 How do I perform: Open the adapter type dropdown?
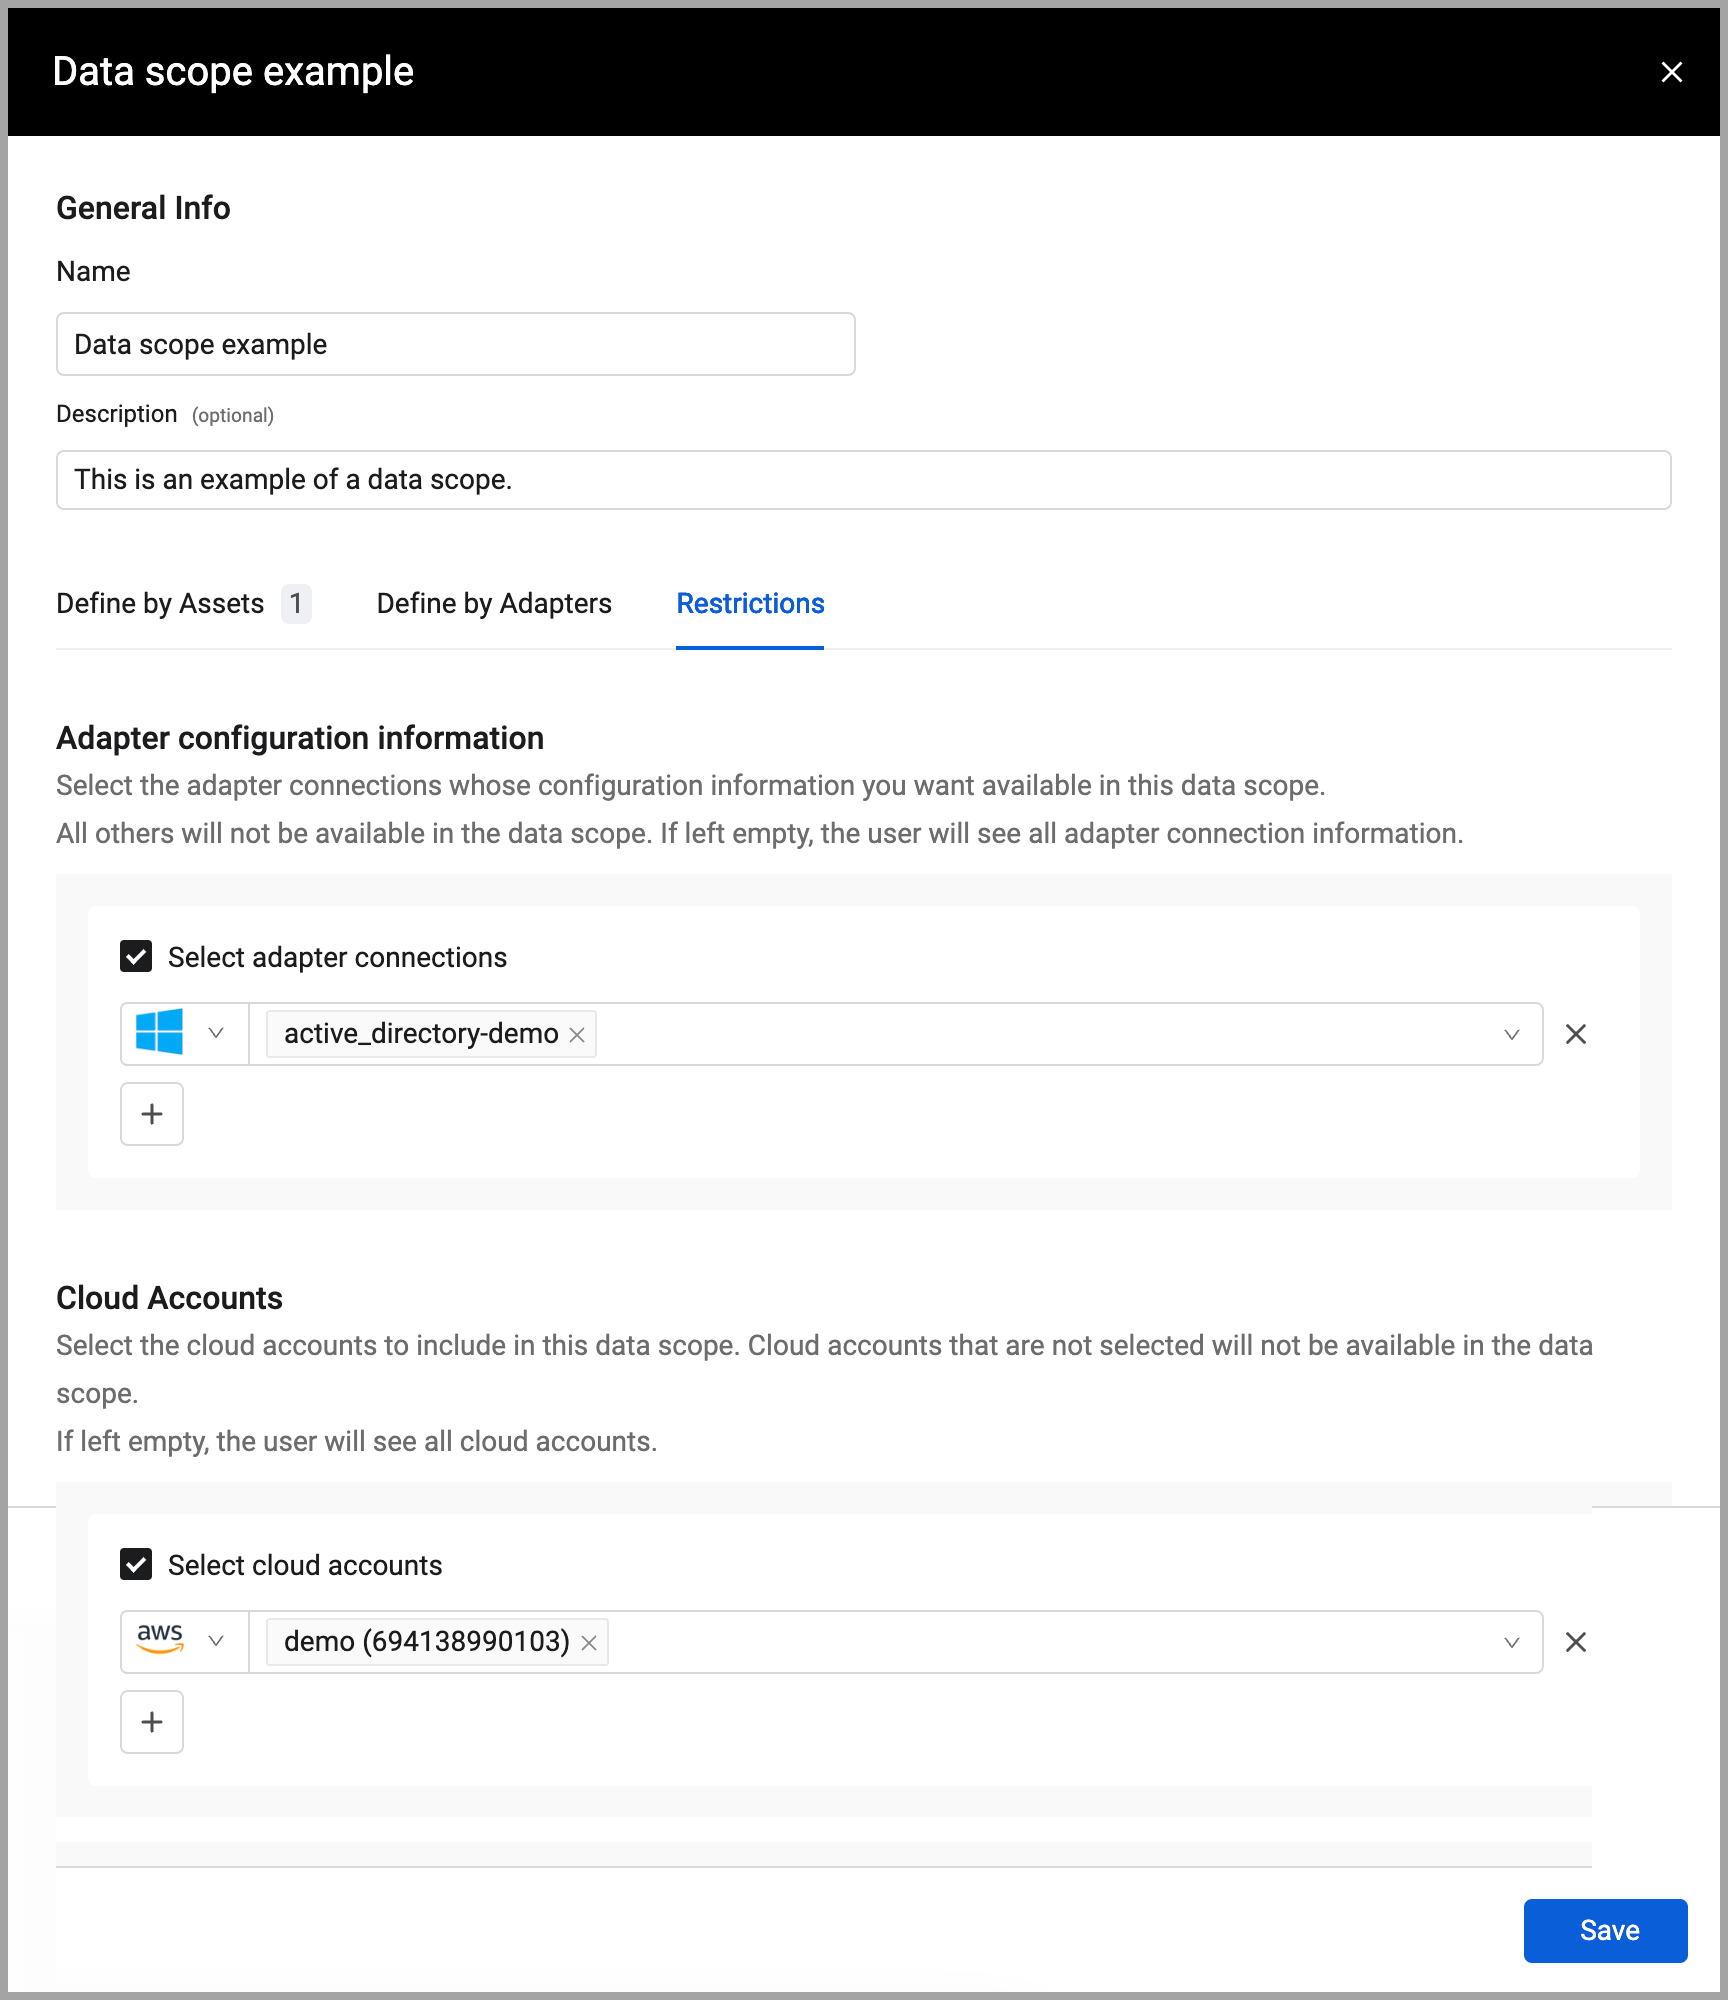click(x=216, y=1033)
